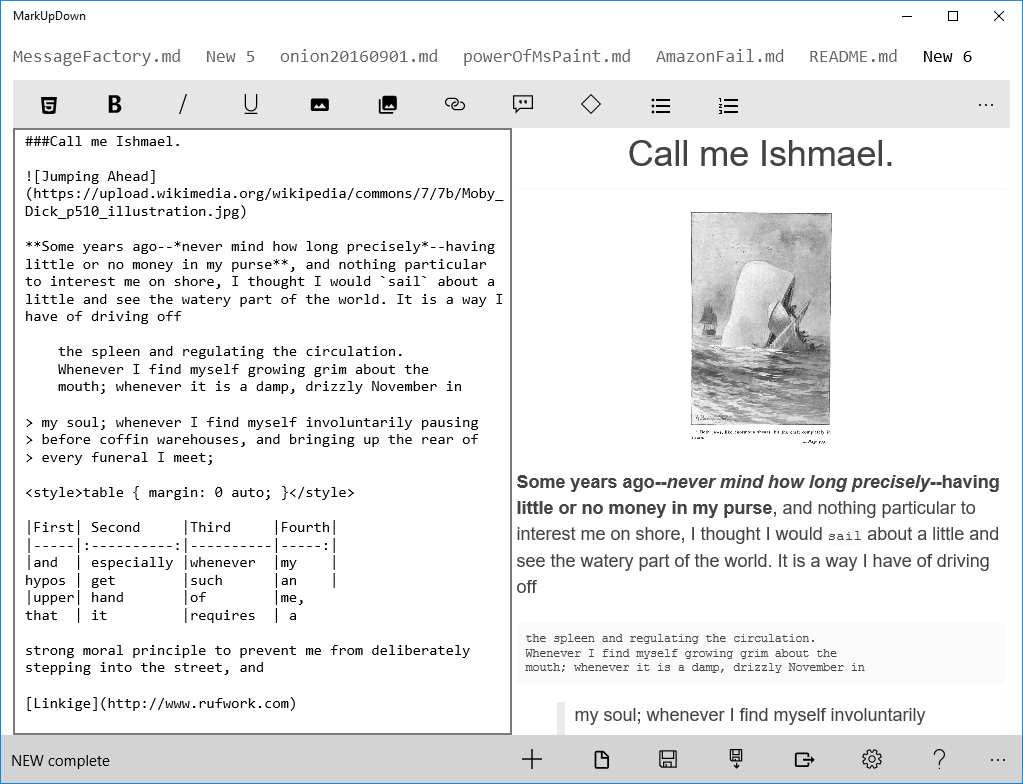Click the inline code word sail in preview

click(x=844, y=535)
